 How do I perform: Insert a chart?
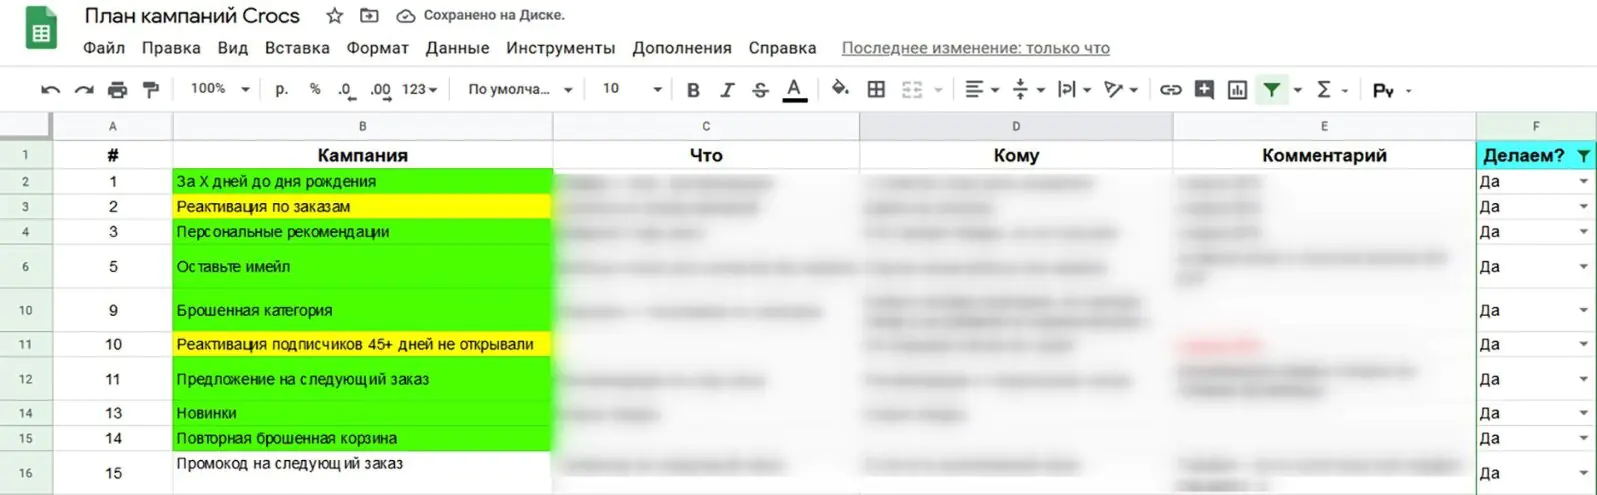1237,90
